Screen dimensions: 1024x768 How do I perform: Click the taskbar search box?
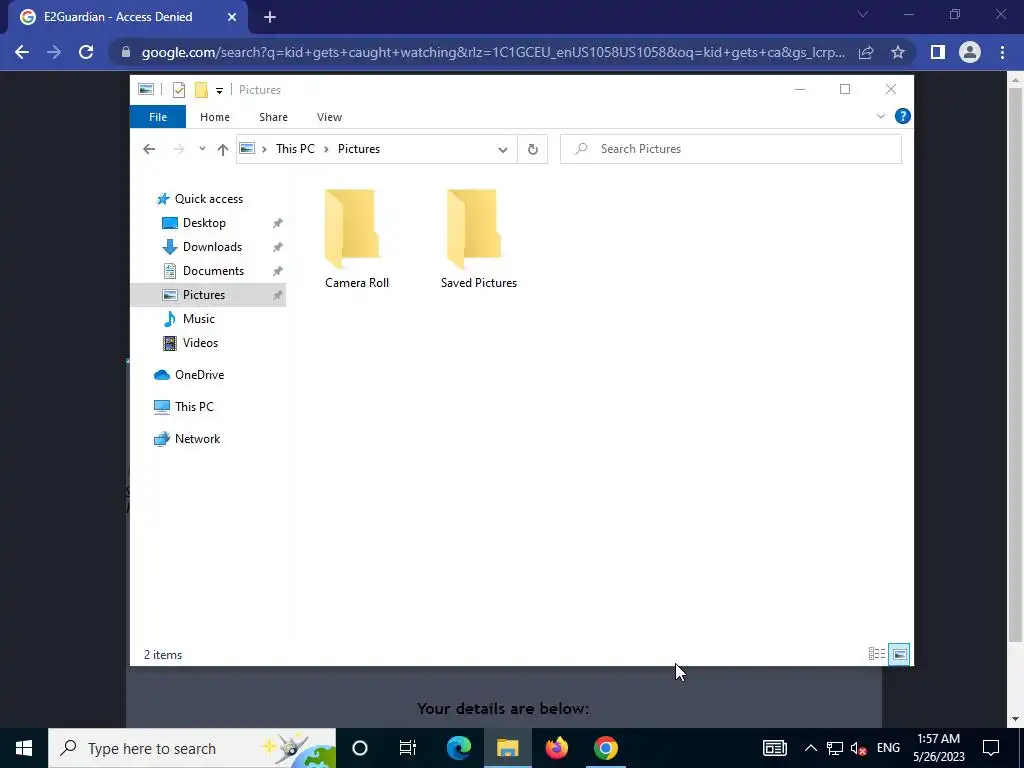point(192,748)
